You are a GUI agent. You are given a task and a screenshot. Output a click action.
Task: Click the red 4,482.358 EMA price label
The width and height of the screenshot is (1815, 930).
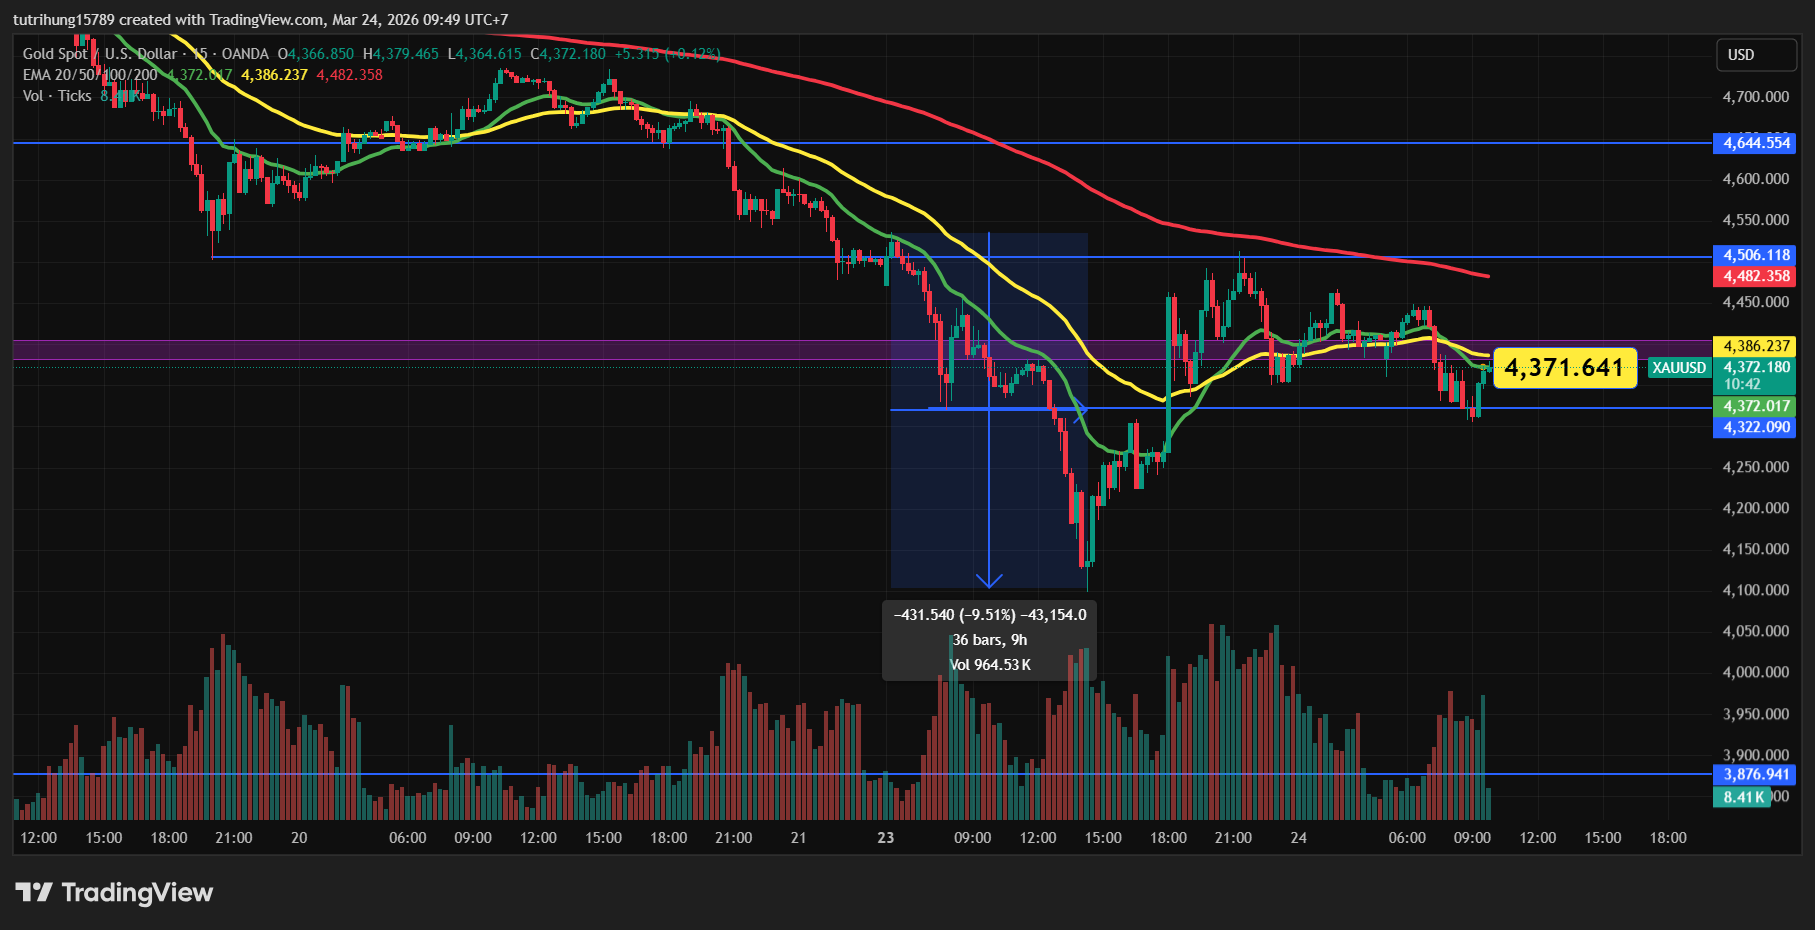pyautogui.click(x=1755, y=276)
